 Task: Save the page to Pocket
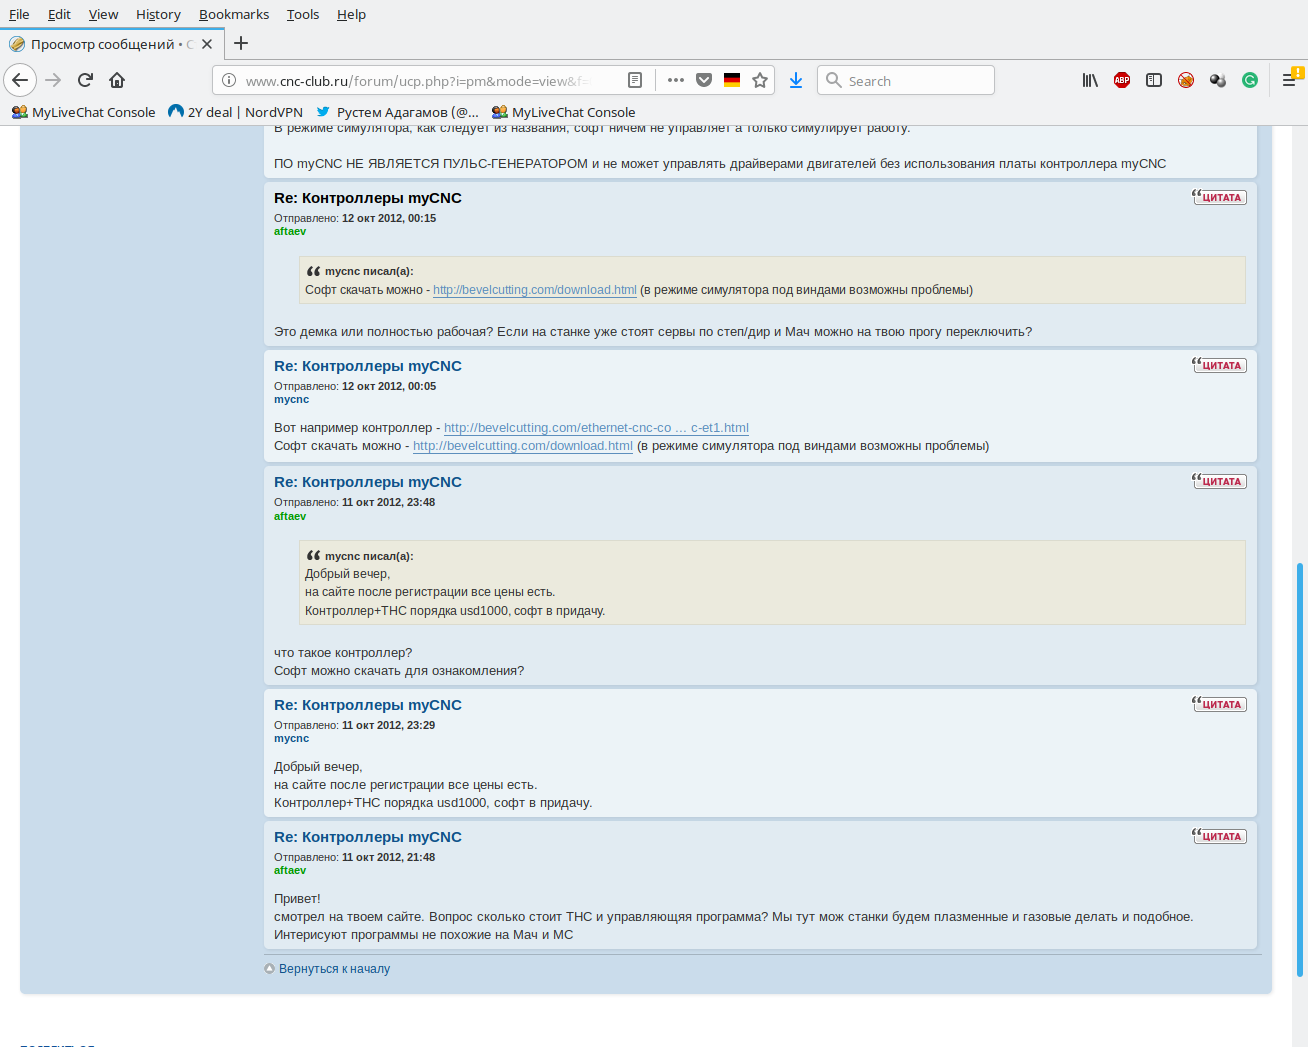704,80
